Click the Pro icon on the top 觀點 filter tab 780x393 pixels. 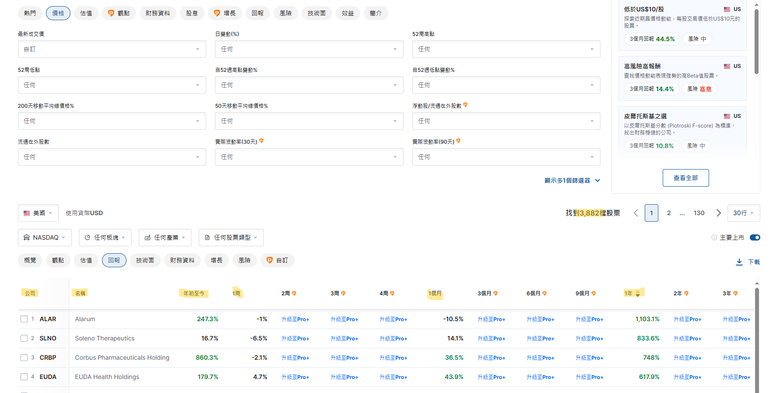click(x=111, y=13)
